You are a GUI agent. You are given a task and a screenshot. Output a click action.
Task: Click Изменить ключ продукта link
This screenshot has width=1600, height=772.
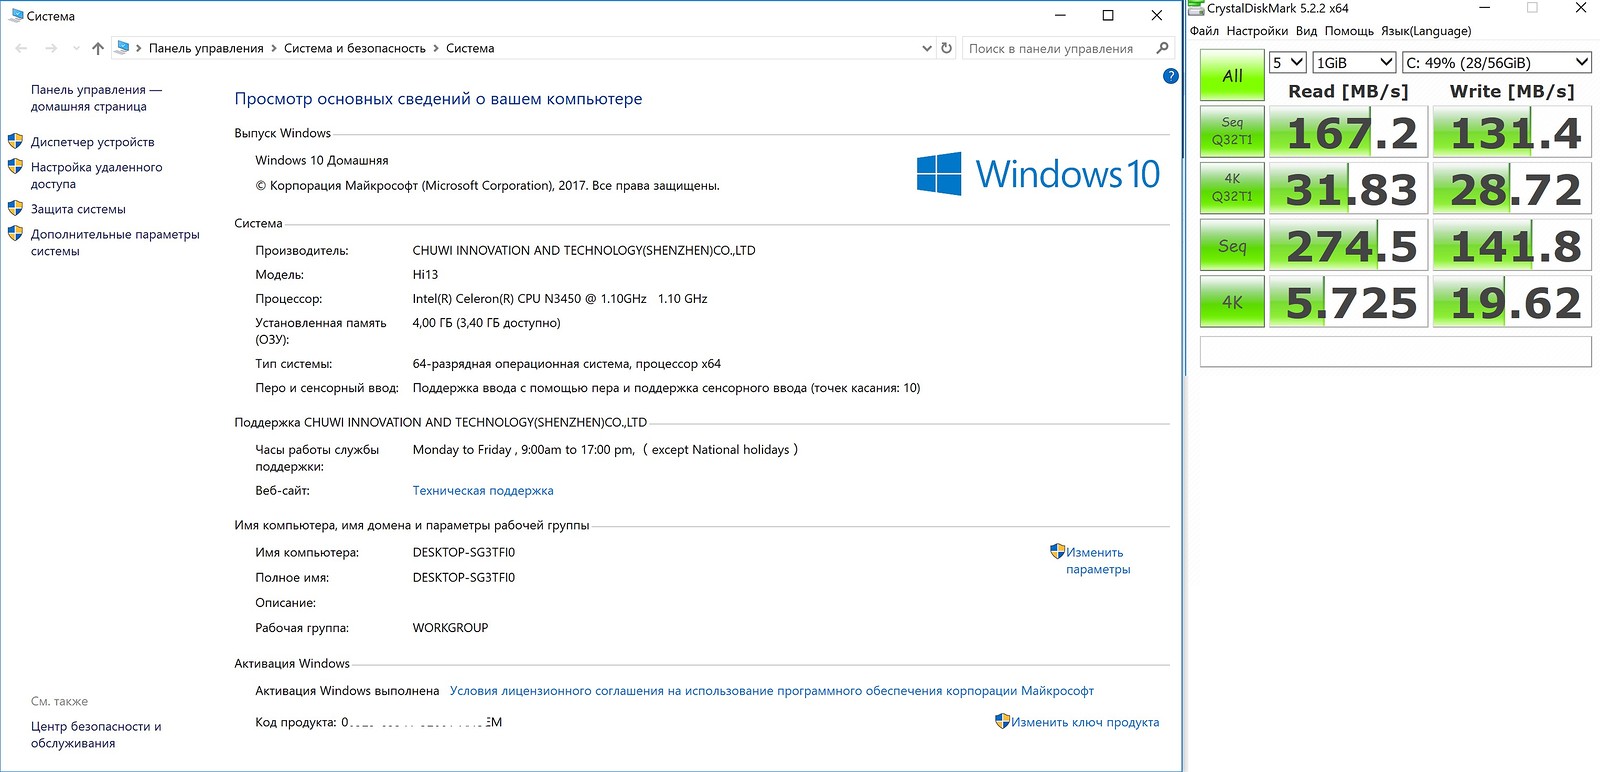(1085, 722)
